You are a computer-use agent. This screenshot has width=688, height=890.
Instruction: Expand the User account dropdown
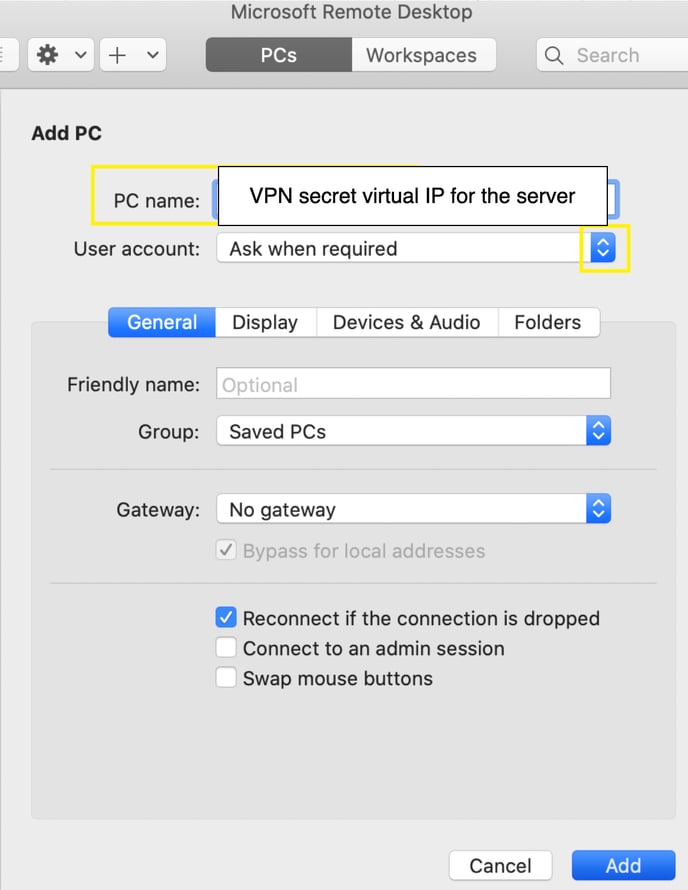[602, 248]
